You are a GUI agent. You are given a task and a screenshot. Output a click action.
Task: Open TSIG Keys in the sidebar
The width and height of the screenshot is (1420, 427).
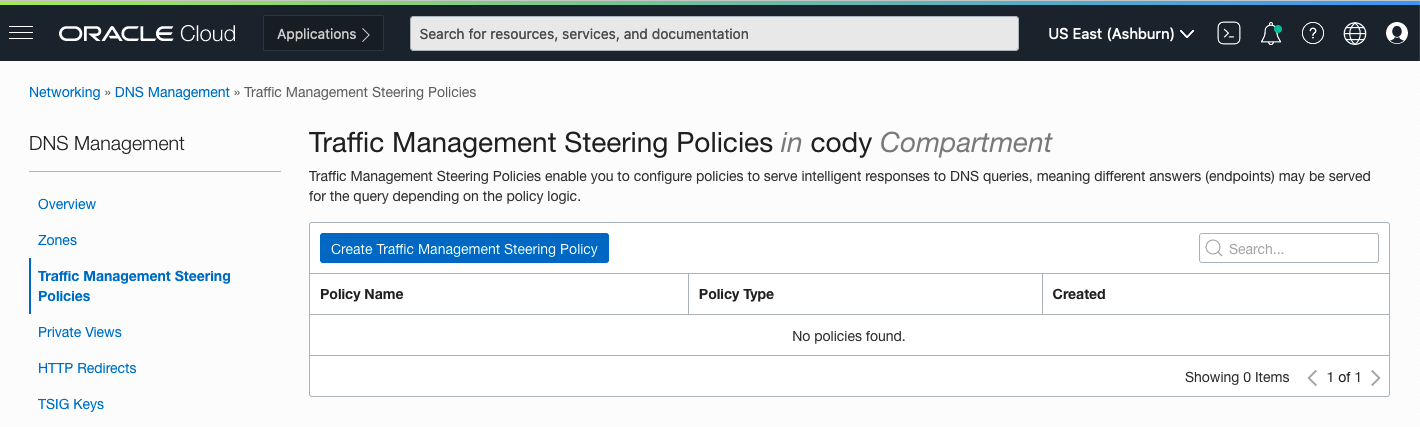[71, 404]
